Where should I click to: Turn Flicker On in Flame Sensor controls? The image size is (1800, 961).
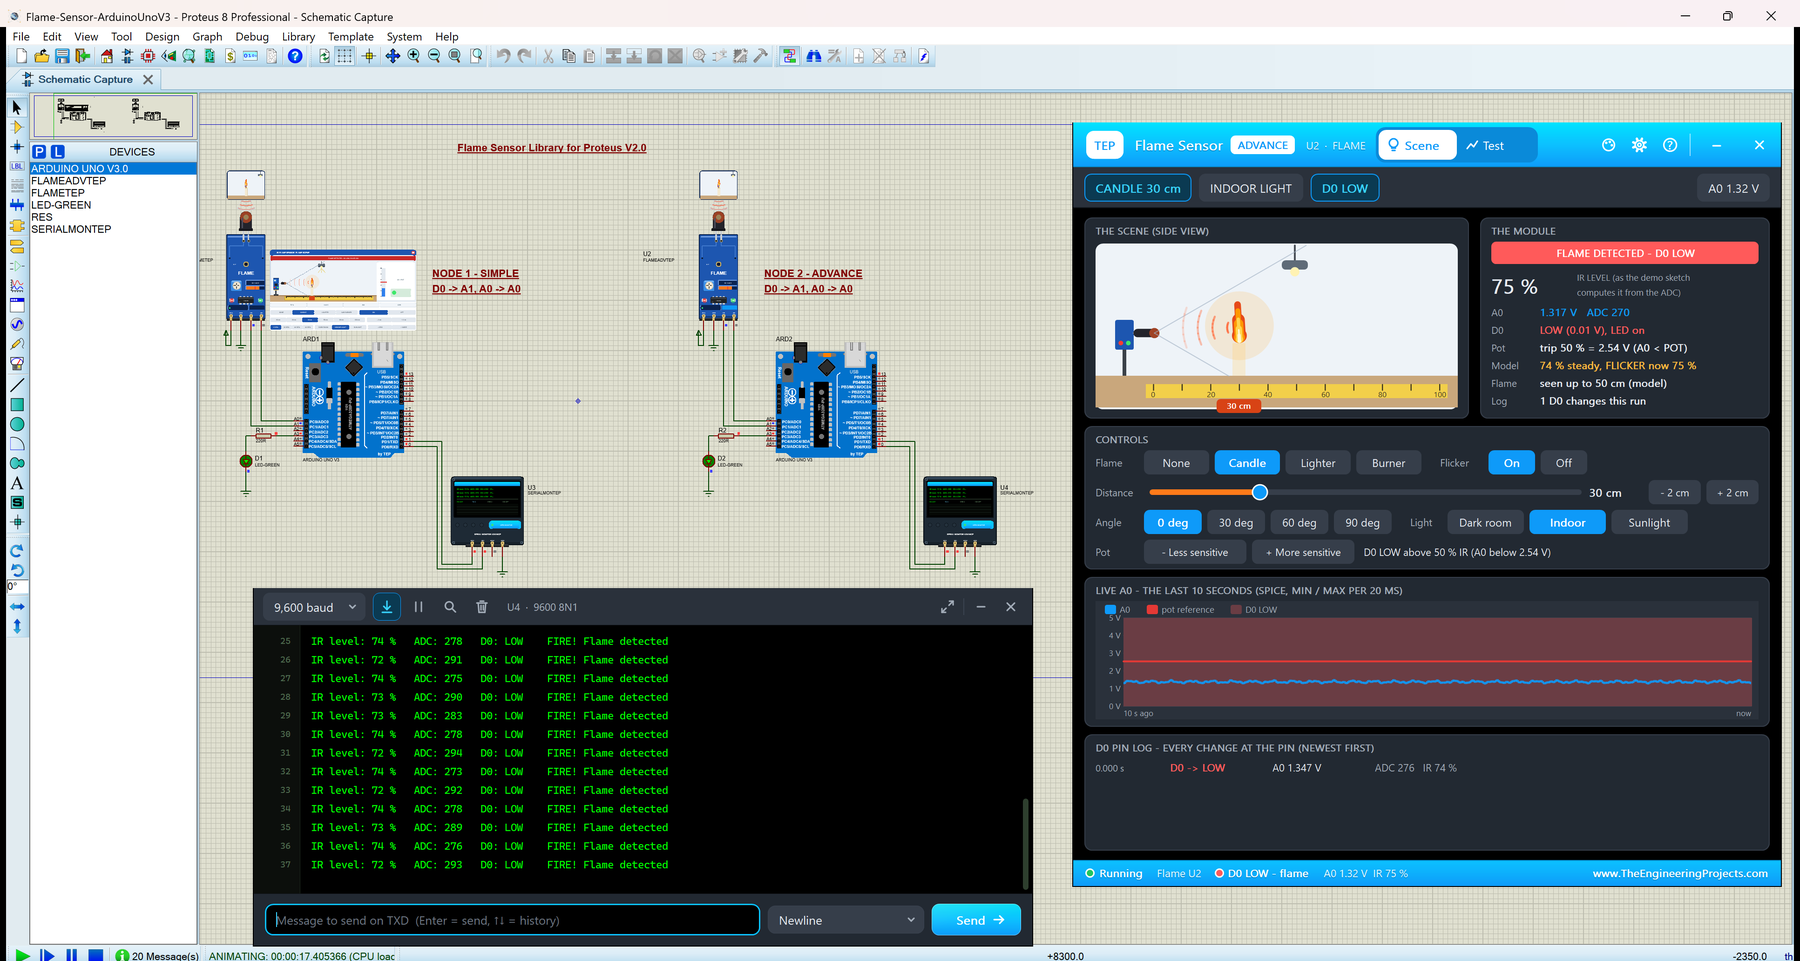pos(1512,463)
